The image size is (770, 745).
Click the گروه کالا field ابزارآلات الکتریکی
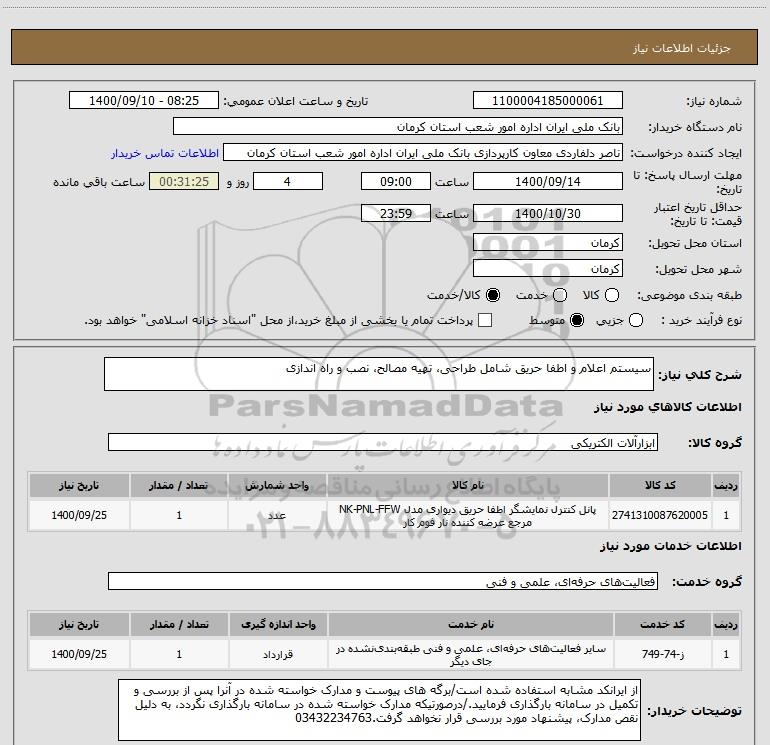pos(383,442)
